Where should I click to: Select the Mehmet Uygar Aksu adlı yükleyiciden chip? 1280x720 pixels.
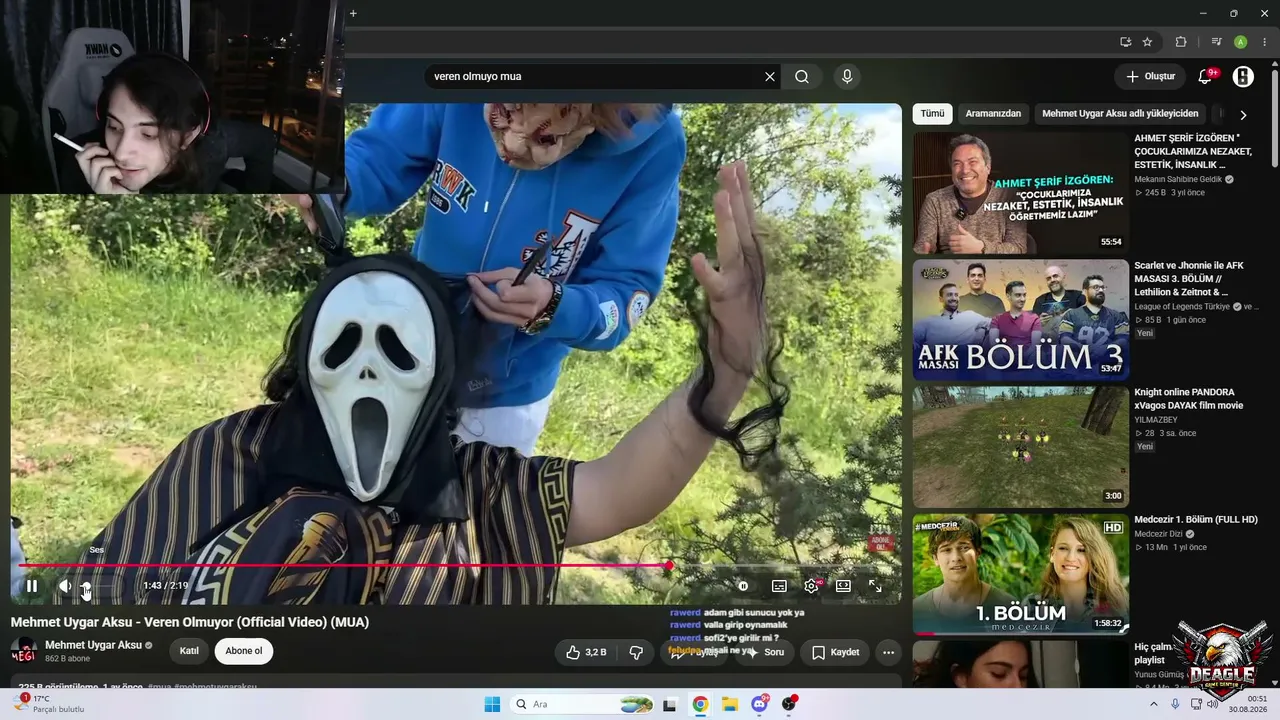pos(1120,114)
